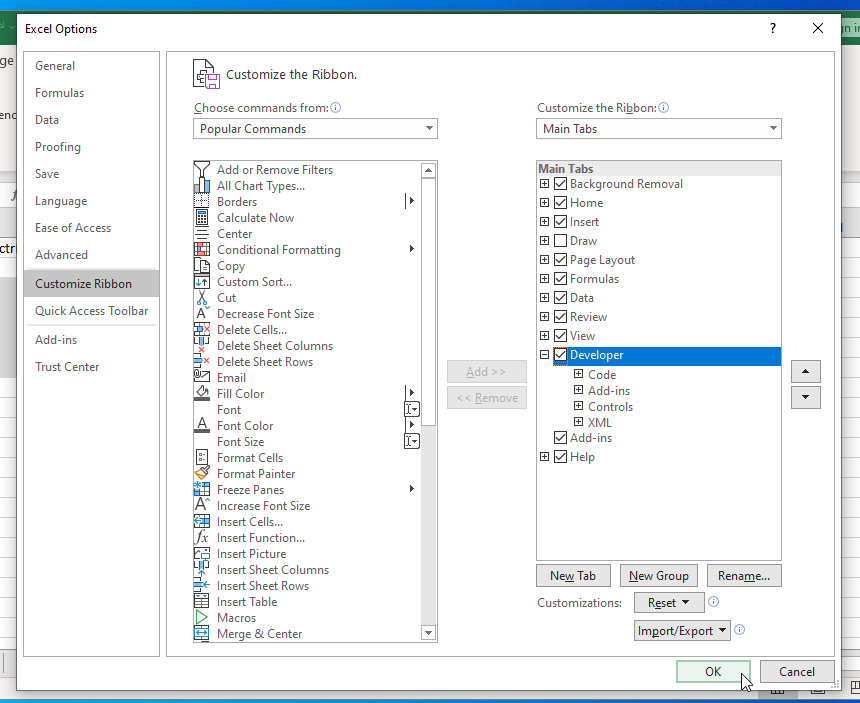Click the commands list scroll down arrow
The width and height of the screenshot is (860, 703).
[x=428, y=633]
